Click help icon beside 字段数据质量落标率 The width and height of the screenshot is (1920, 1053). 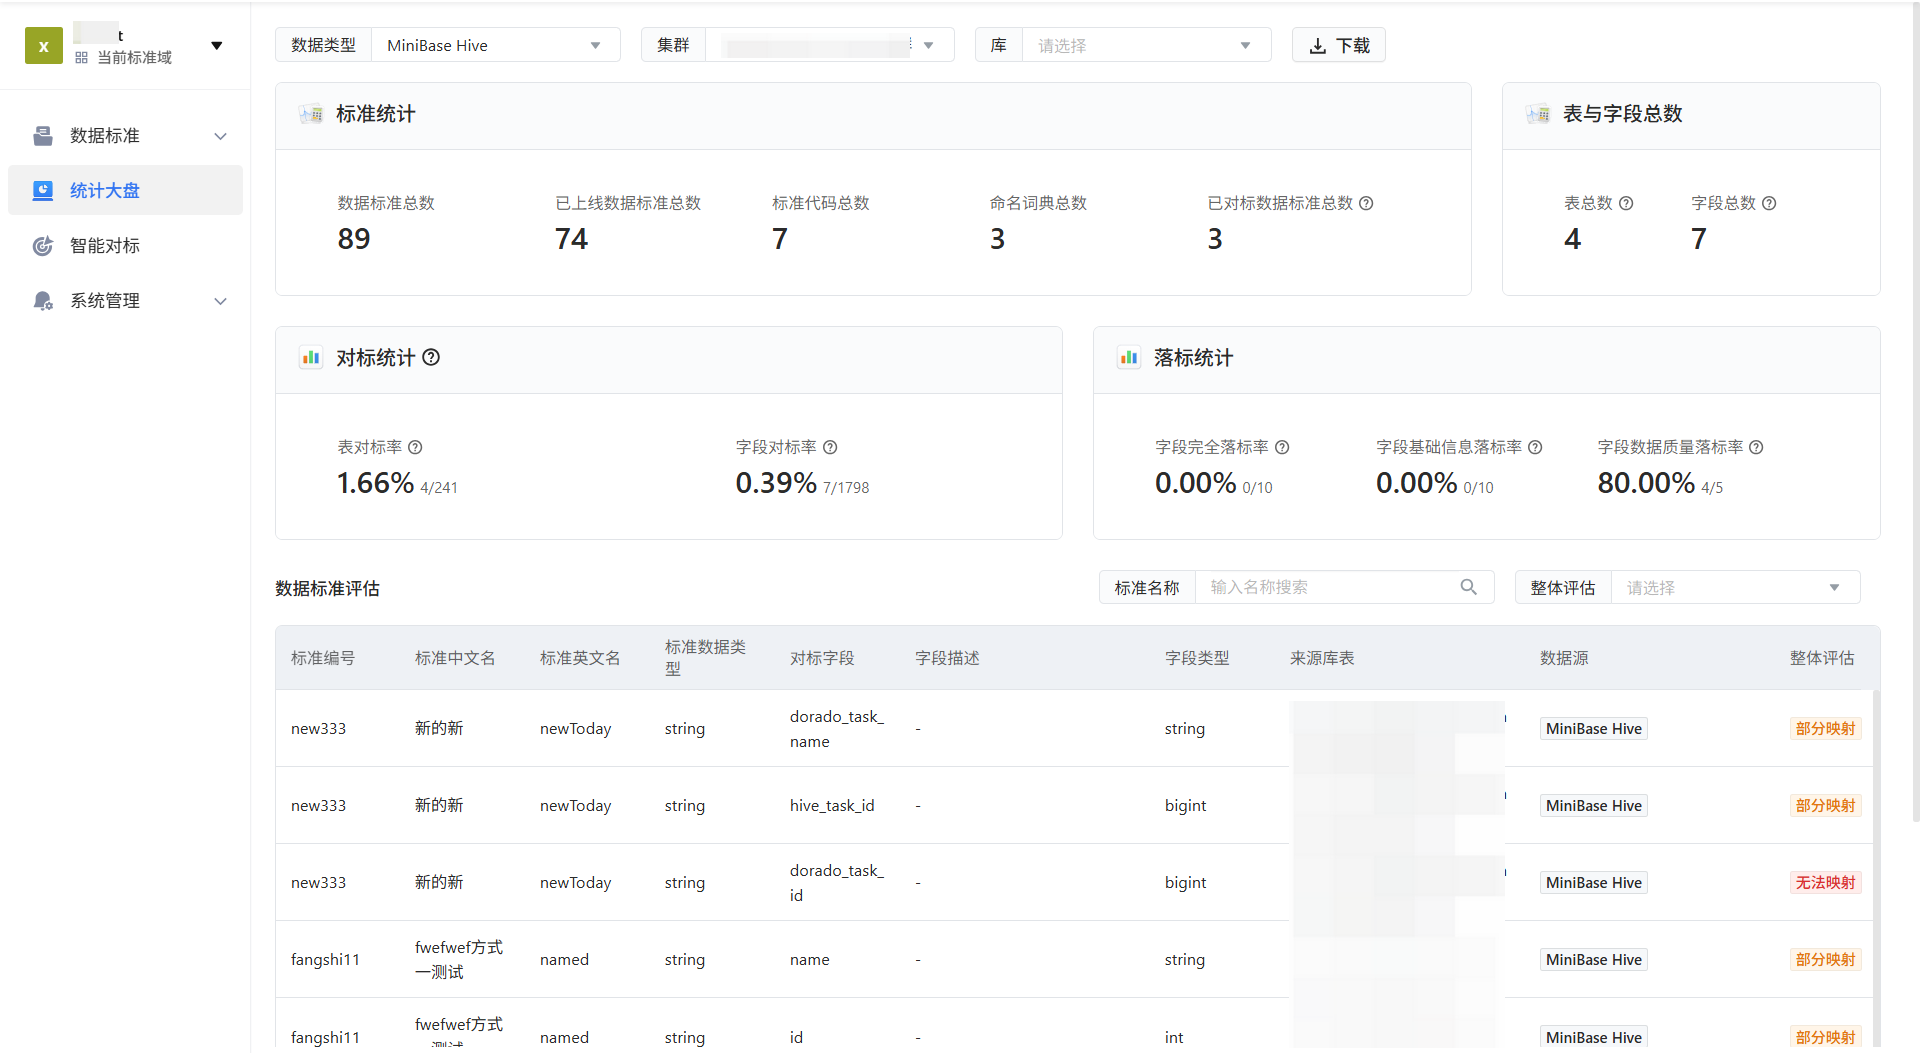coord(1756,448)
